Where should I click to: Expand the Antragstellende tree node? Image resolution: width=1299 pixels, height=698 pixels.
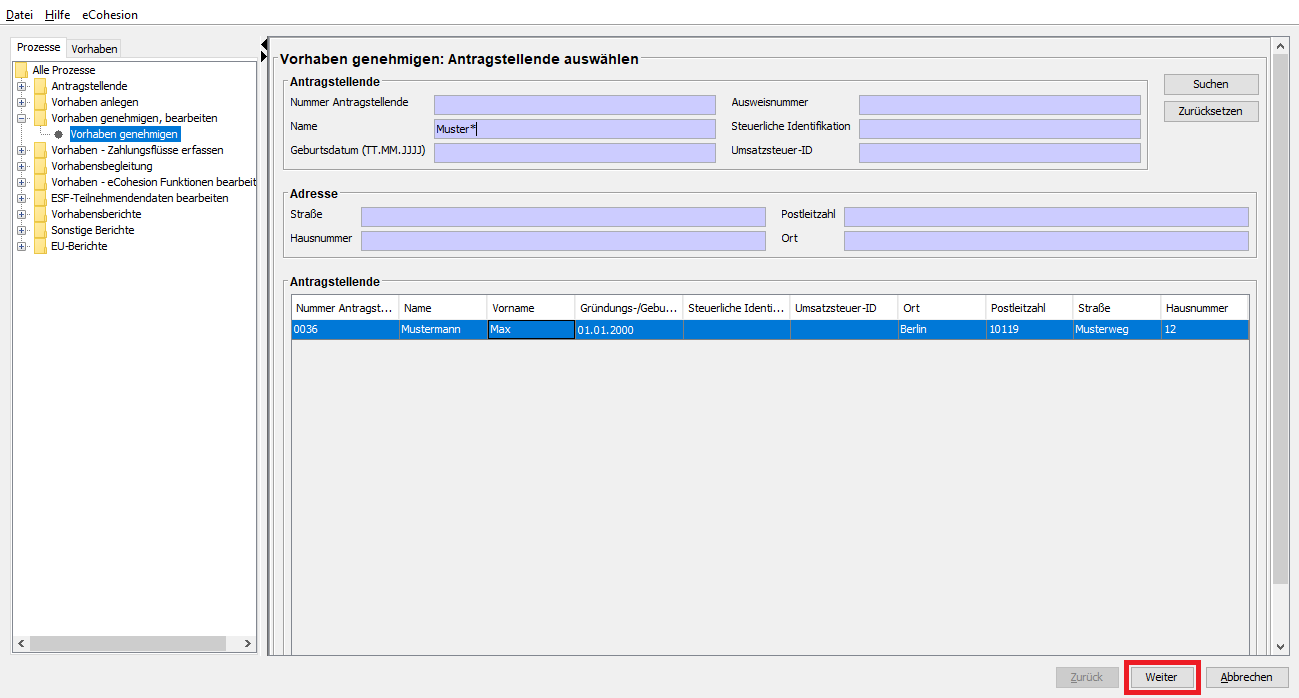click(21, 86)
